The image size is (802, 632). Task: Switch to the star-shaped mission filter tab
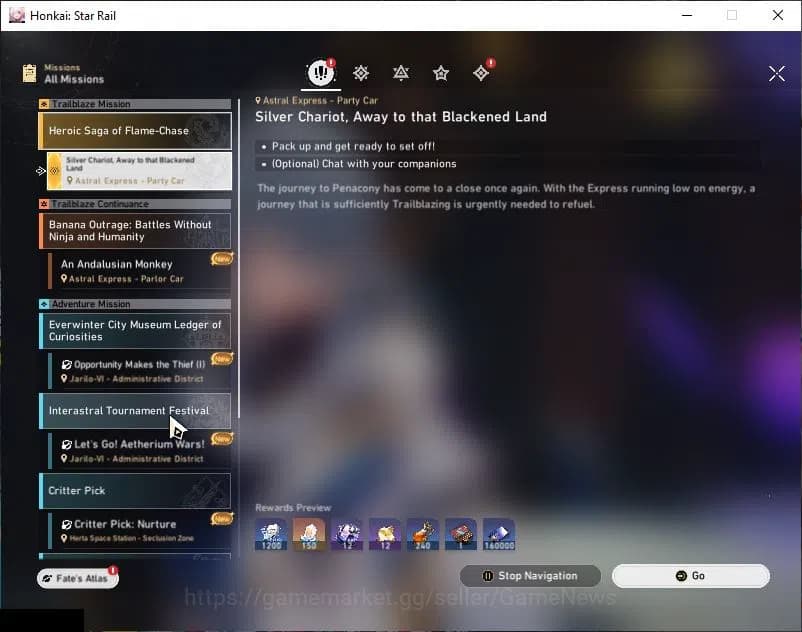[x=440, y=73]
